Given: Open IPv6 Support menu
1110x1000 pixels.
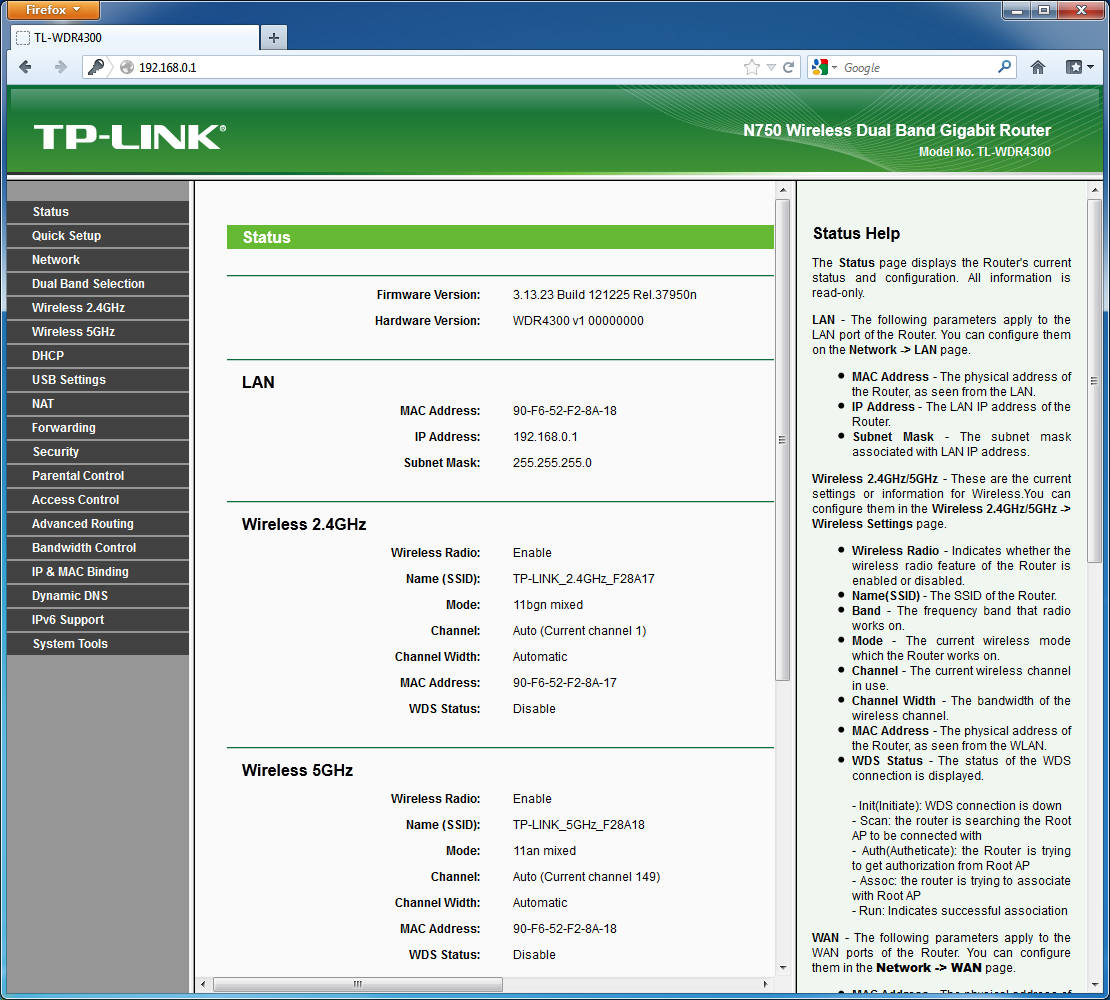Looking at the screenshot, I should [x=98, y=621].
